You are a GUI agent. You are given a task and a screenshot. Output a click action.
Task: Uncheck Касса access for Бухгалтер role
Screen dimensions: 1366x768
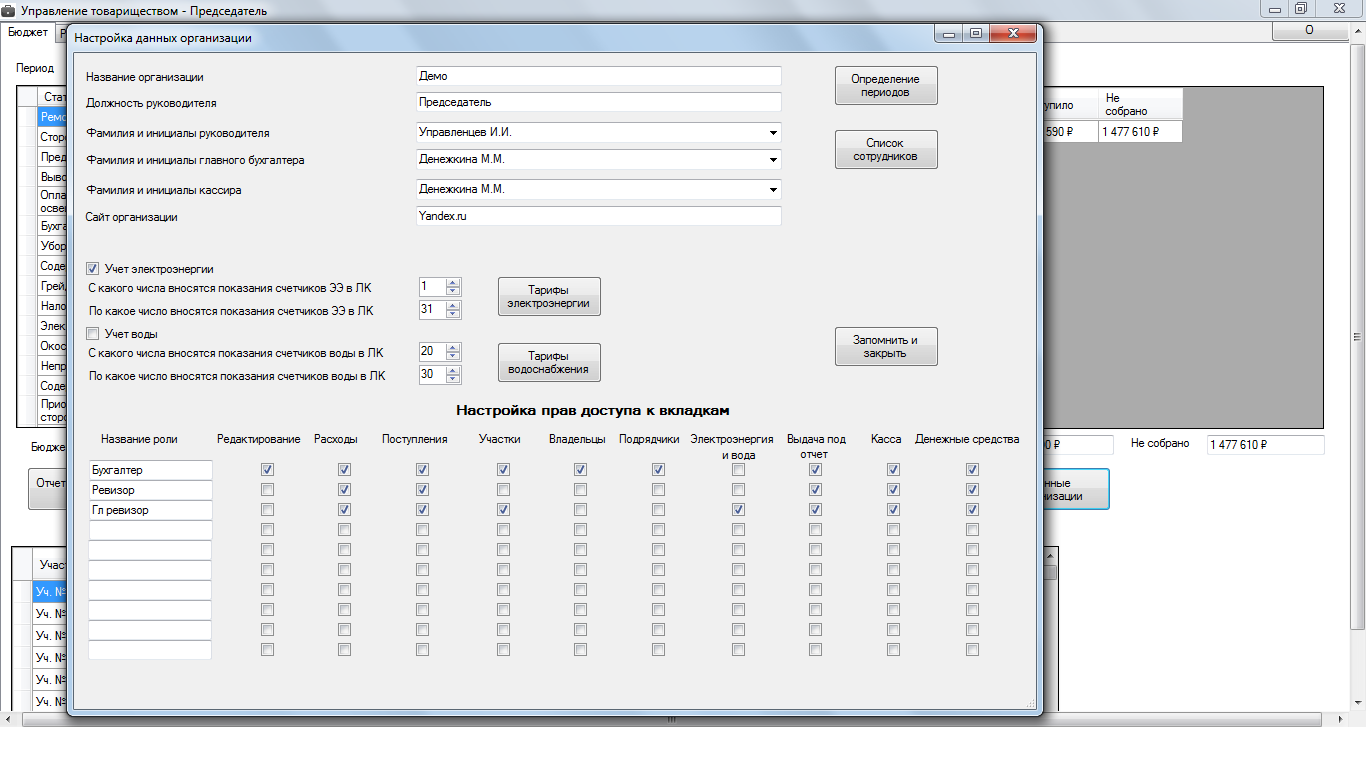pos(893,470)
